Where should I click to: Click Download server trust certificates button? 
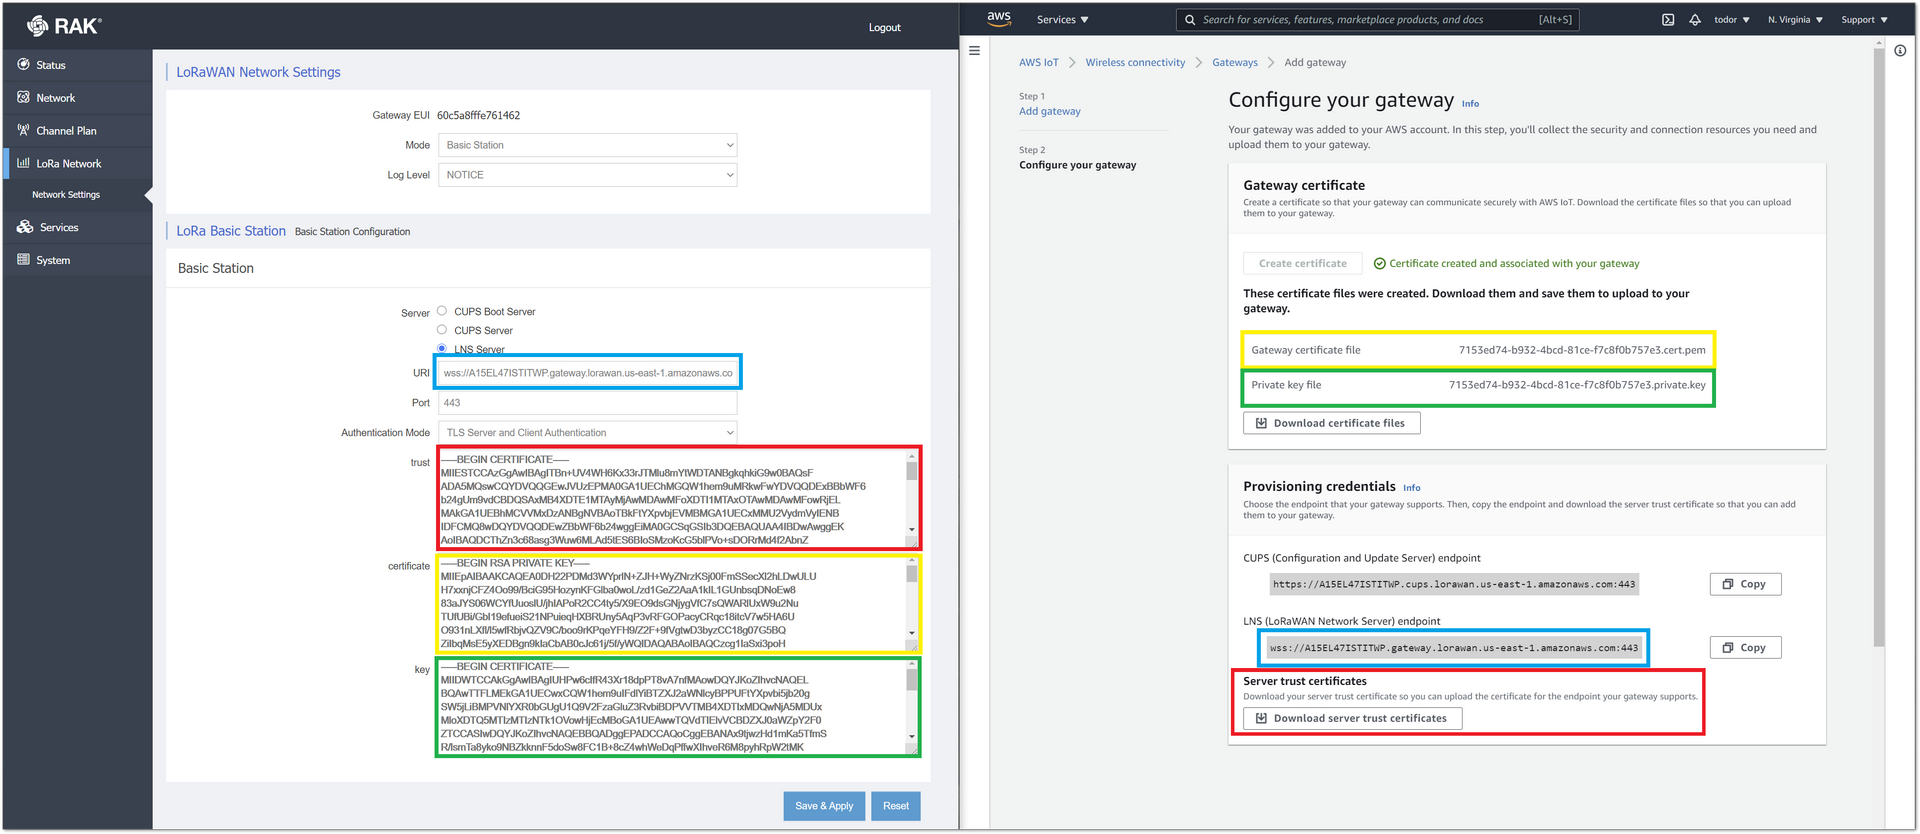coord(1353,718)
